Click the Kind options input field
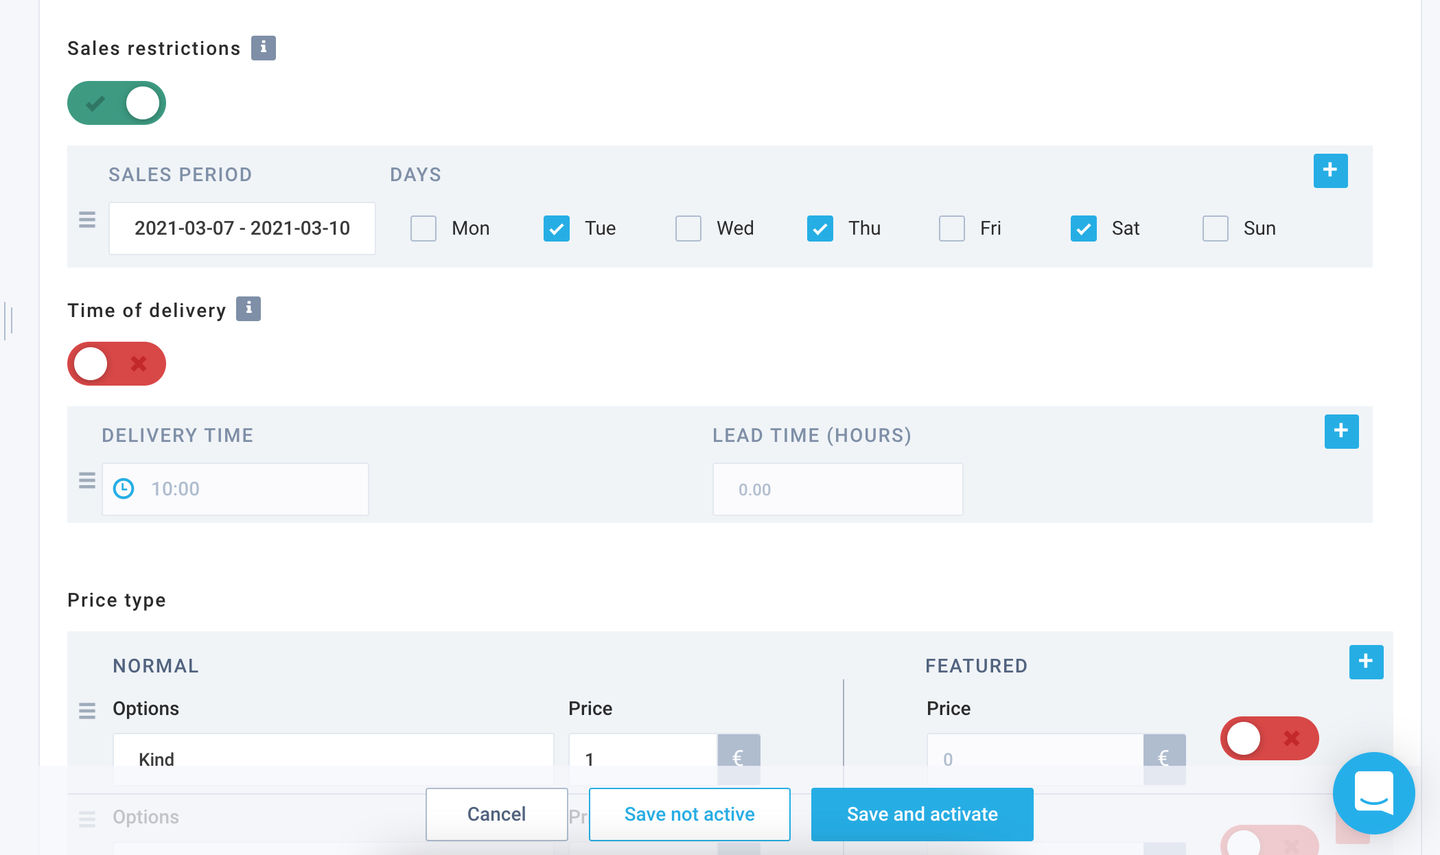 [x=333, y=759]
